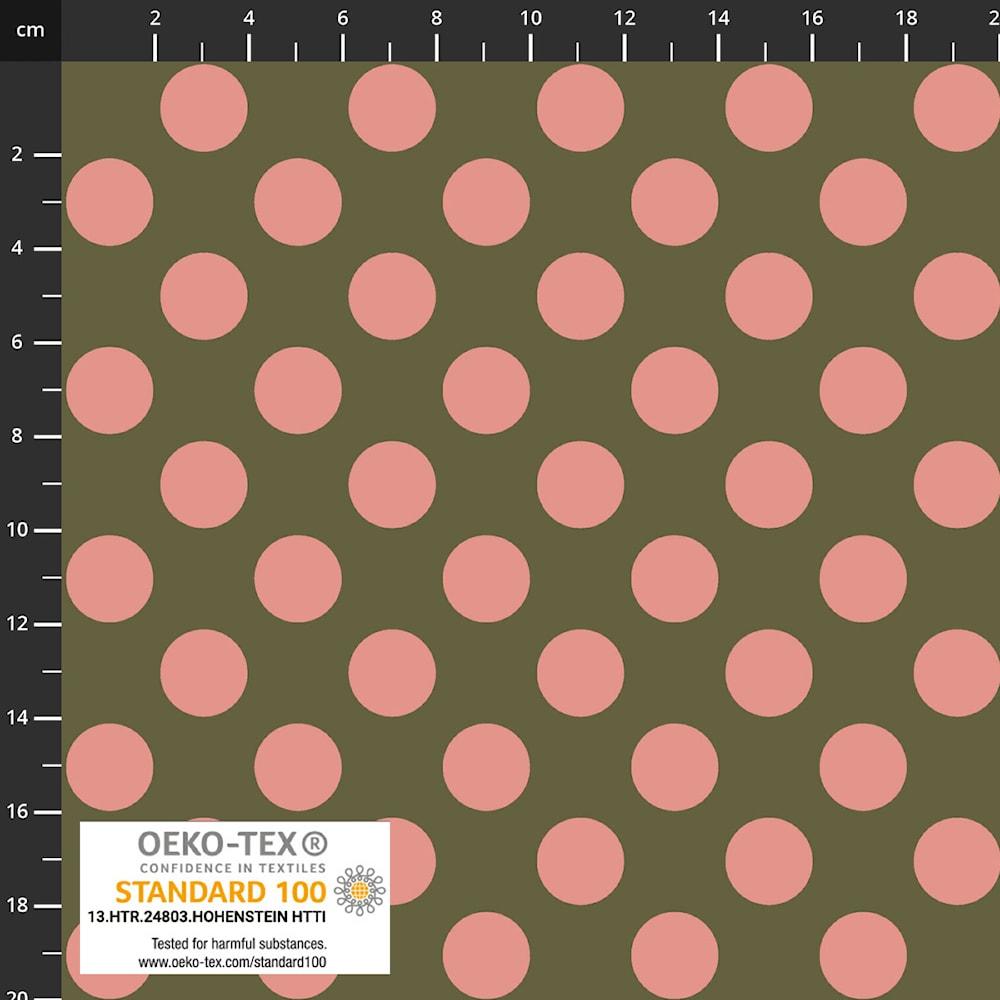Click the 6 mark on horizontal ruler
Viewport: 1000px width, 1000px height.
[x=342, y=18]
